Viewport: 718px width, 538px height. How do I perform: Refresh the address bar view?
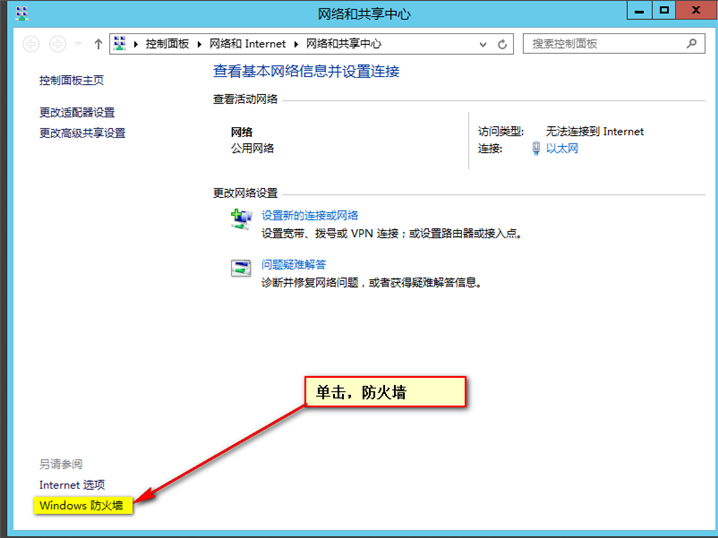502,44
